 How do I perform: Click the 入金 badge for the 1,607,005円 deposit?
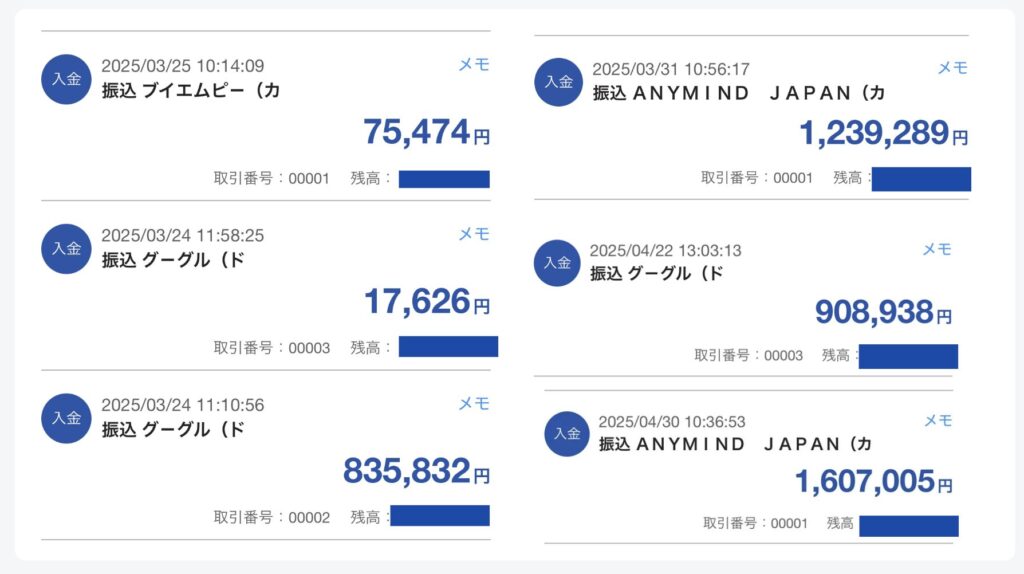pos(567,434)
